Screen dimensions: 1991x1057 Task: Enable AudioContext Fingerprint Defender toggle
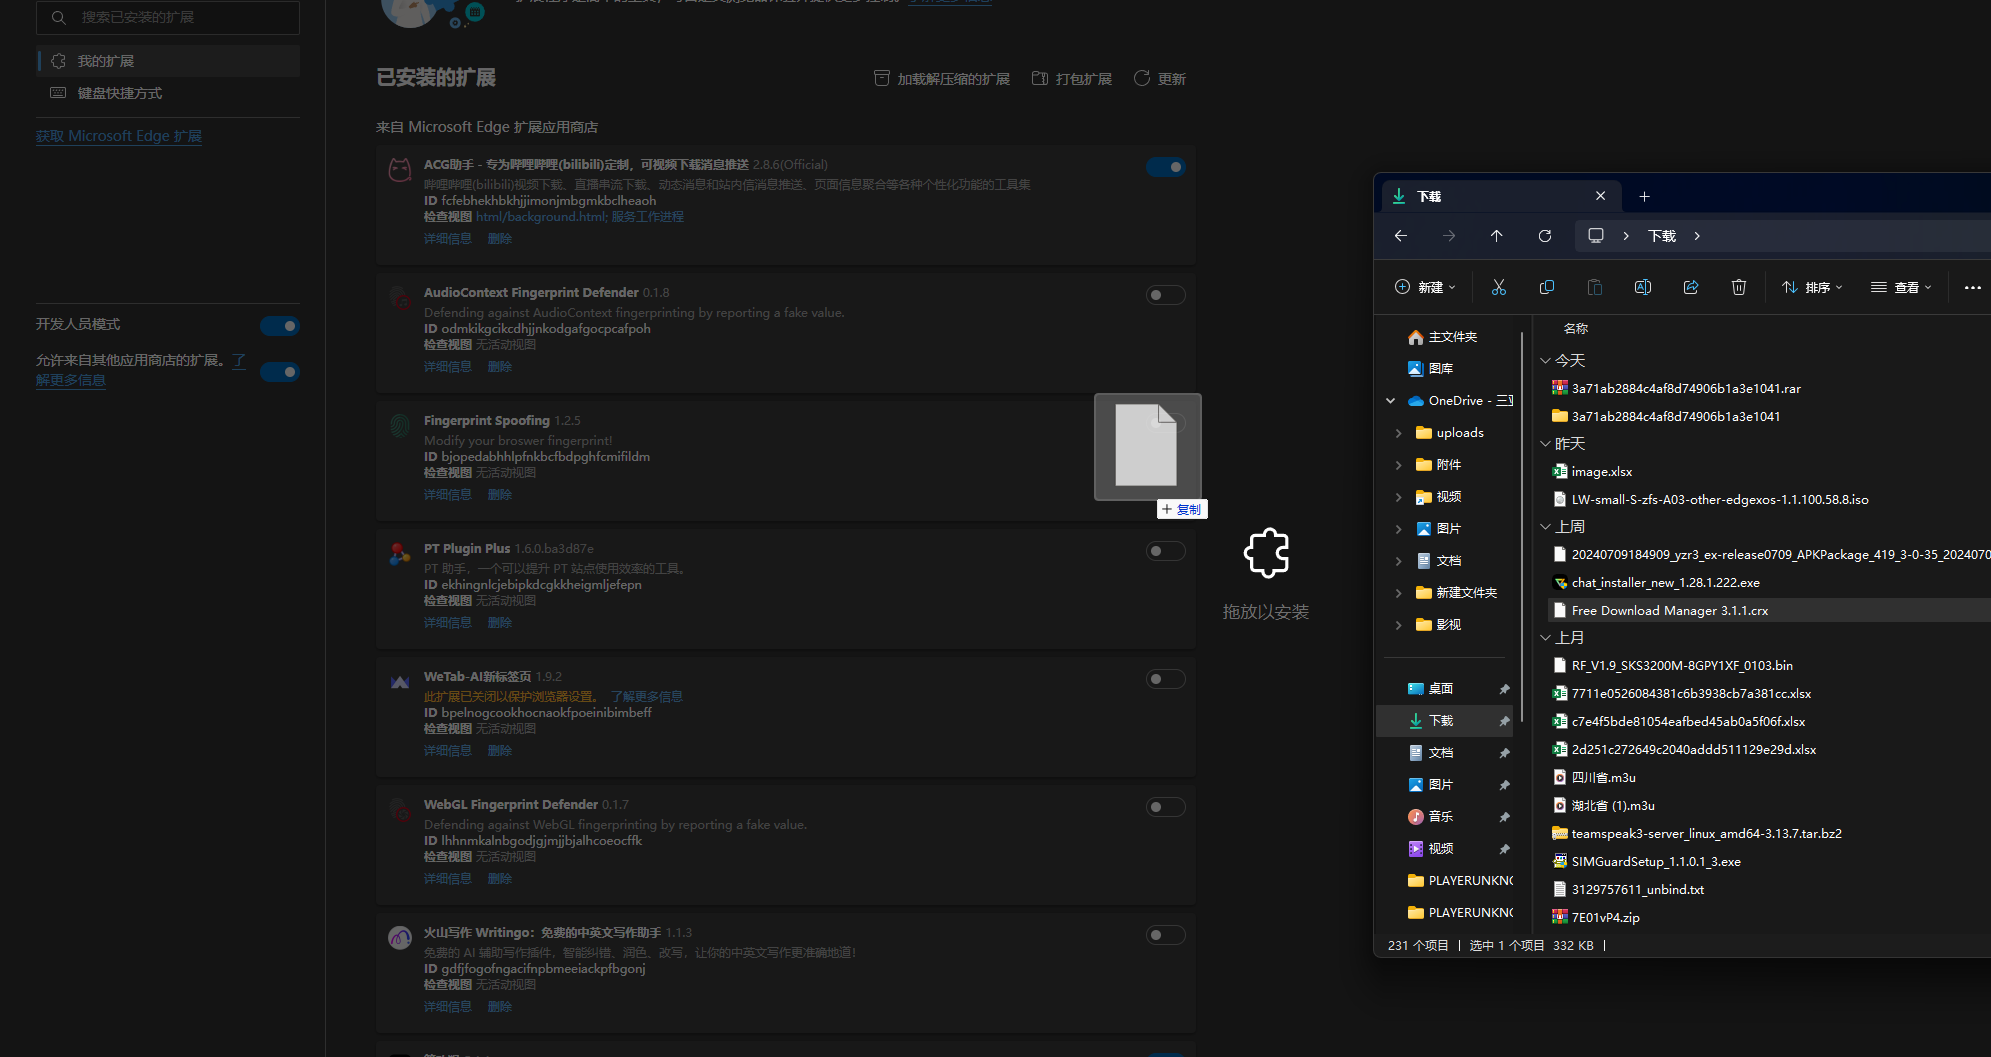(x=1165, y=295)
